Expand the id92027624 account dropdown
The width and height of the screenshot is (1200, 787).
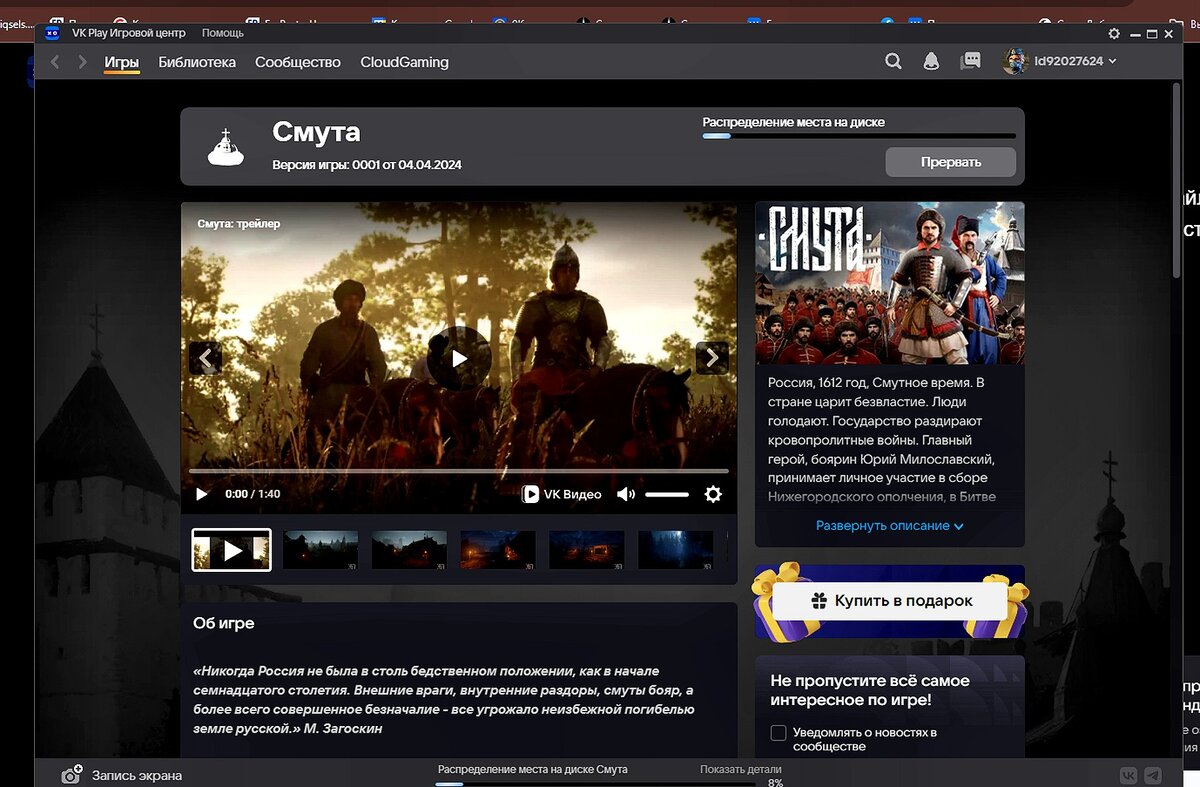click(1075, 62)
